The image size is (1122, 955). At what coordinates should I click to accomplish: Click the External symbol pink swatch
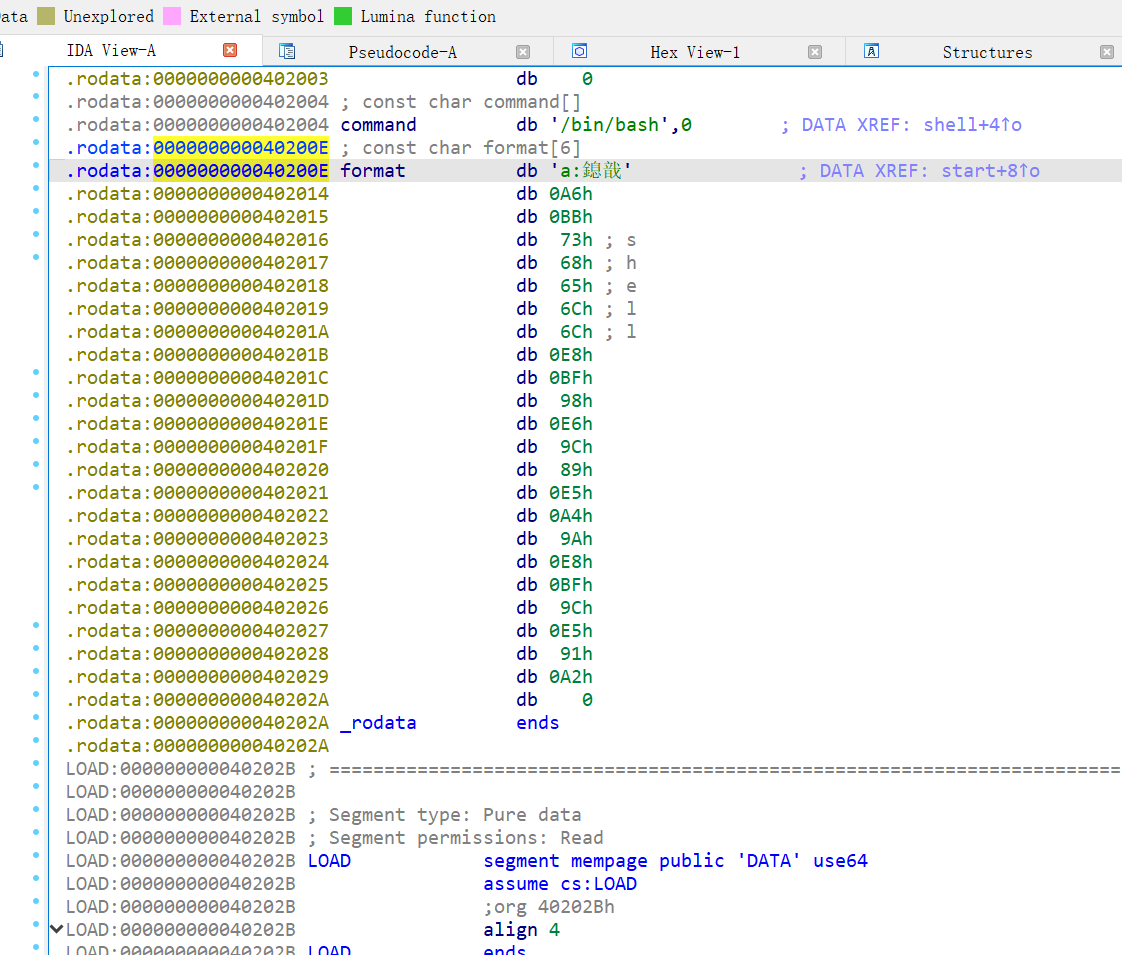172,16
